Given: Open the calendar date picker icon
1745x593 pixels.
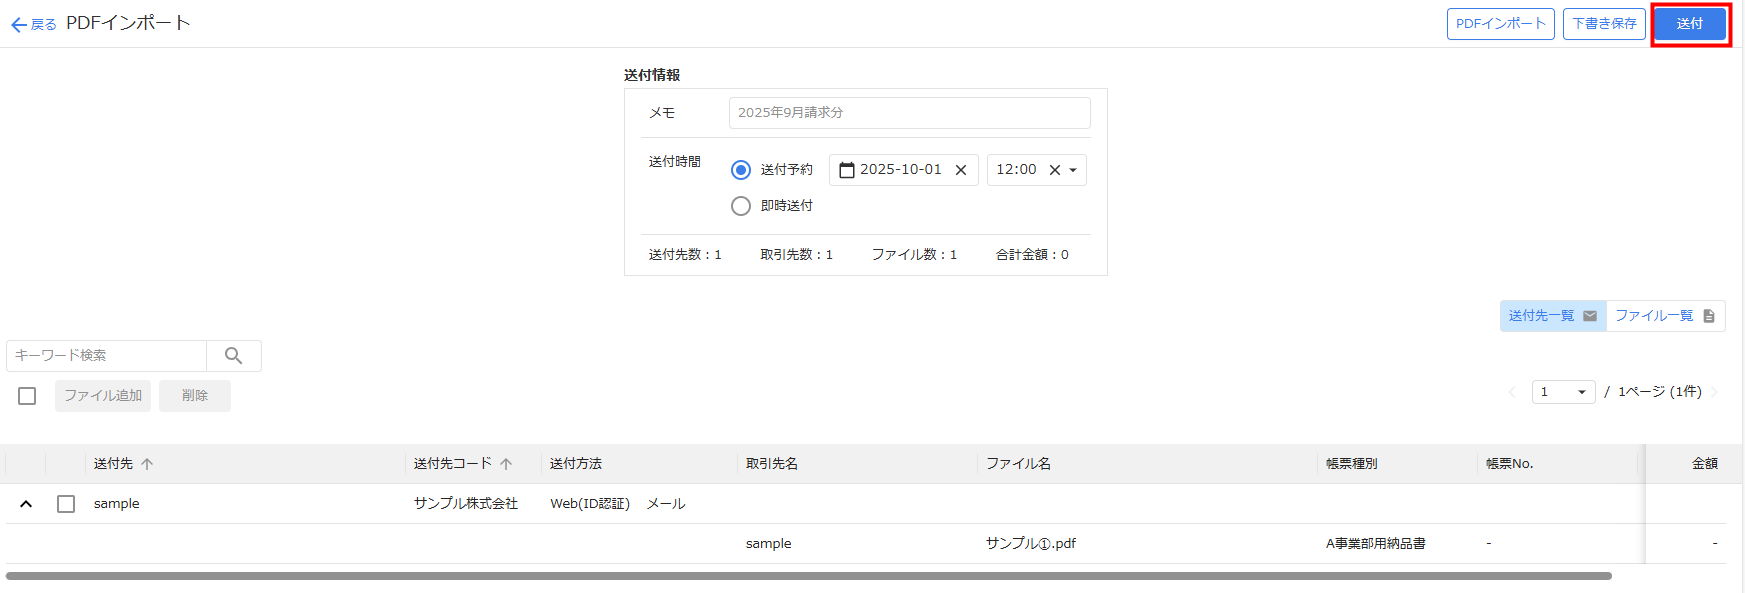Looking at the screenshot, I should pyautogui.click(x=846, y=170).
